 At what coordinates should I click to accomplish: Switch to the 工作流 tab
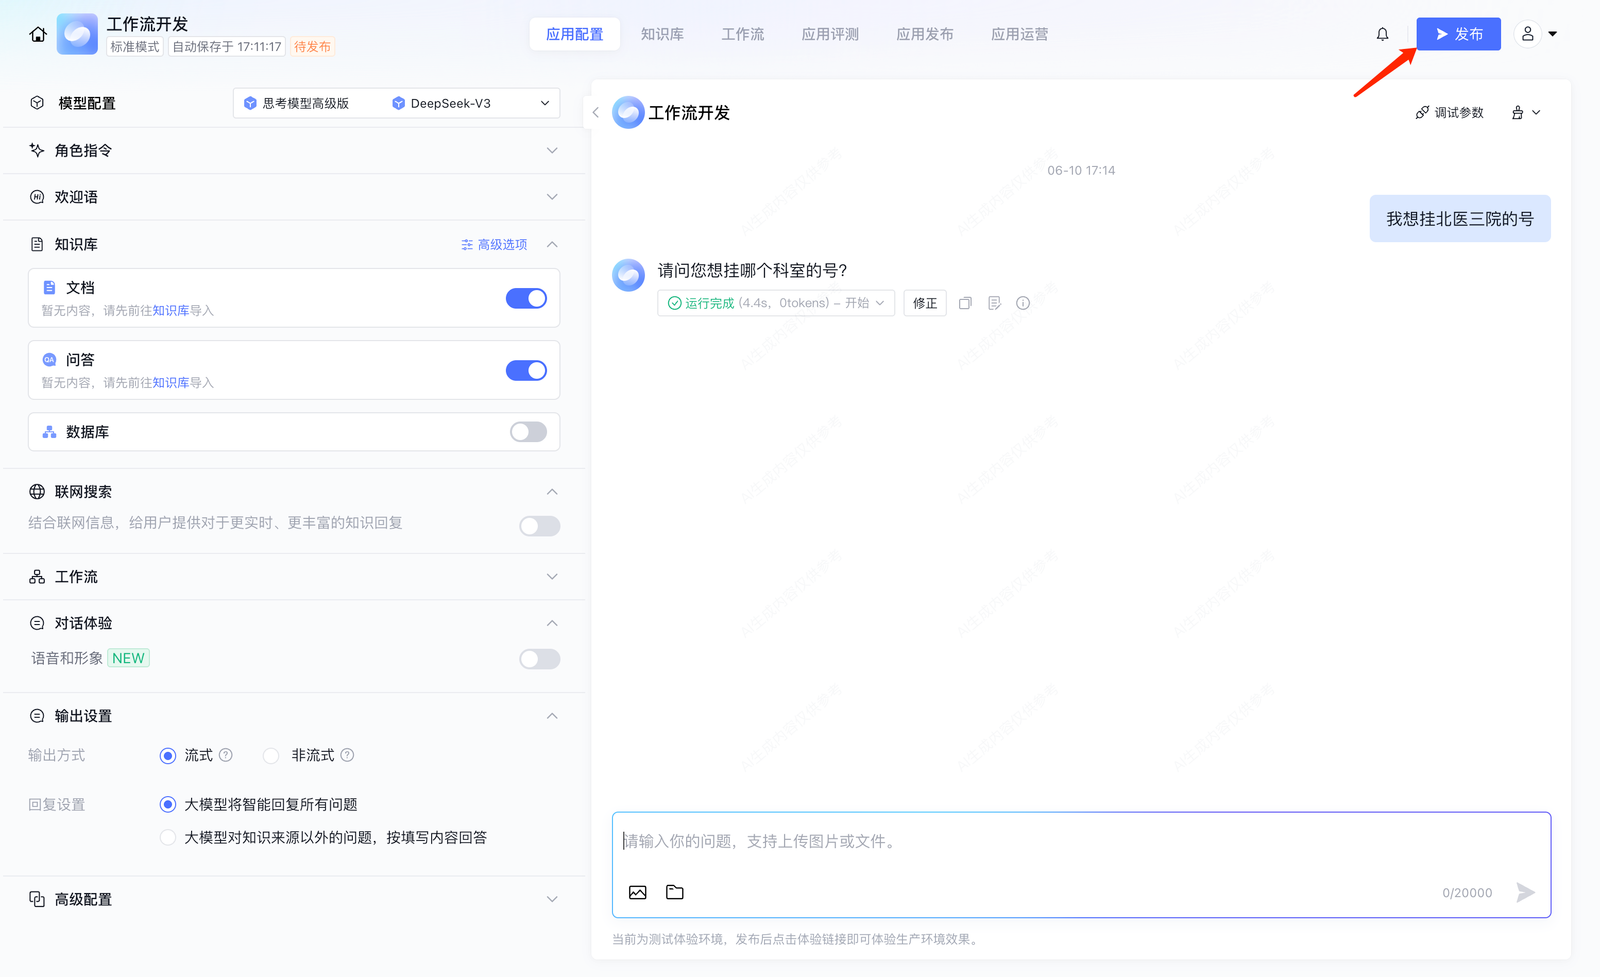tap(742, 34)
